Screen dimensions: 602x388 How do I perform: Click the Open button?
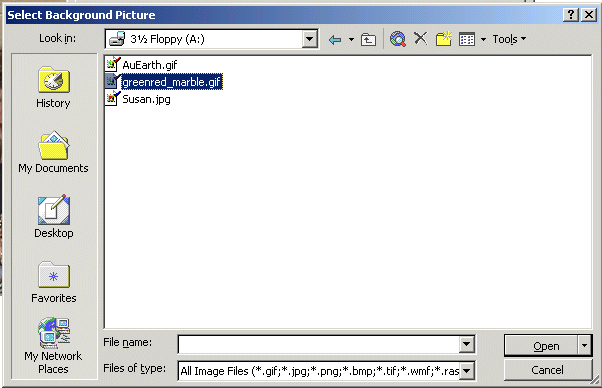(541, 346)
